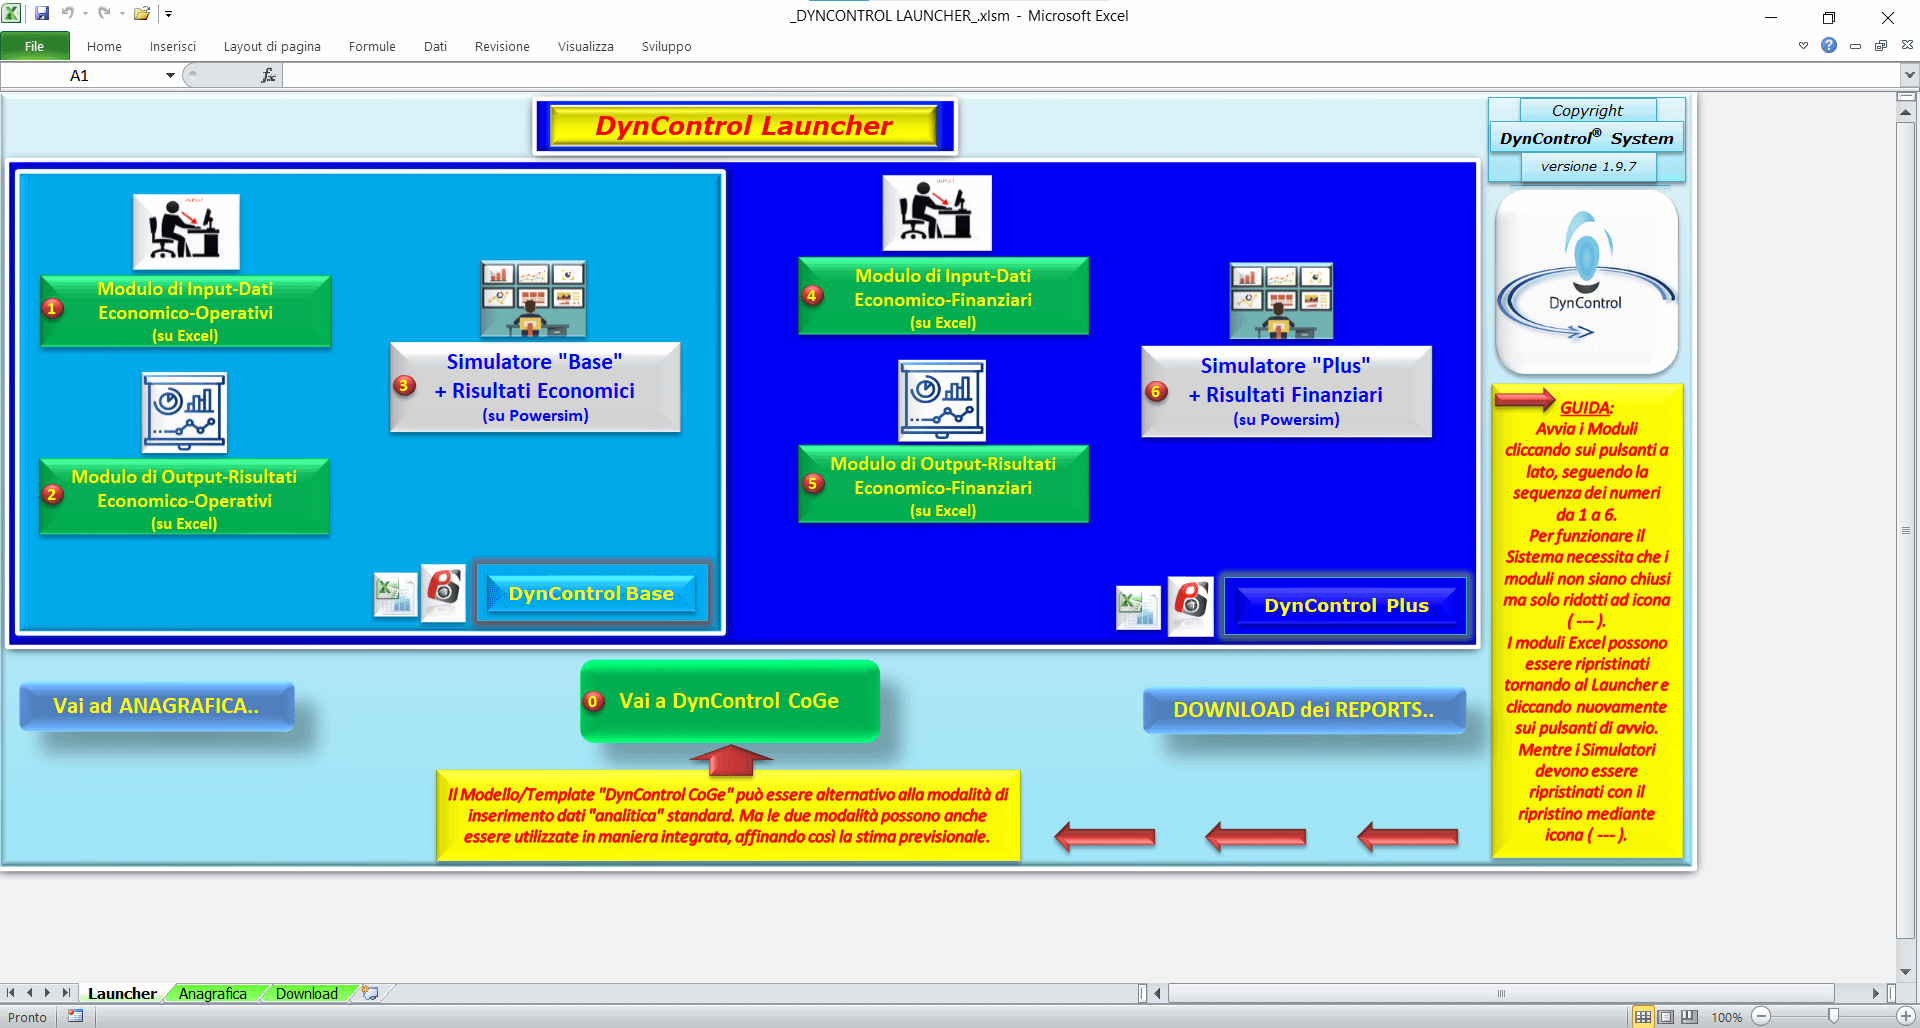Click the DynControl Launcher title banner
The width and height of the screenshot is (1920, 1028).
click(x=744, y=126)
